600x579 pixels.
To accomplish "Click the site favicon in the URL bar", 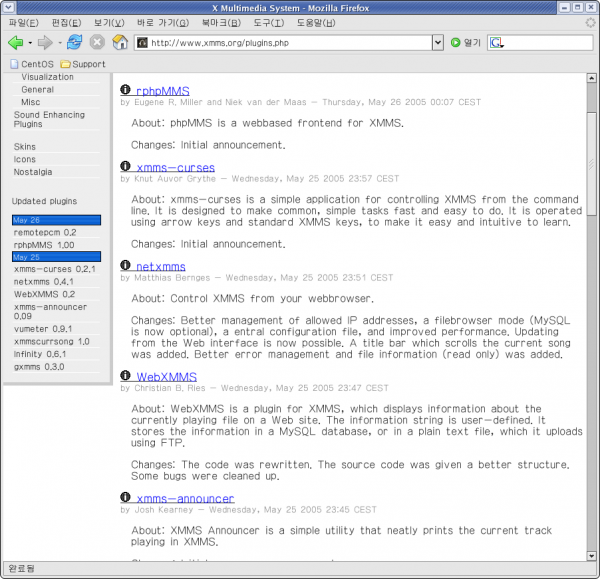I will pyautogui.click(x=142, y=42).
